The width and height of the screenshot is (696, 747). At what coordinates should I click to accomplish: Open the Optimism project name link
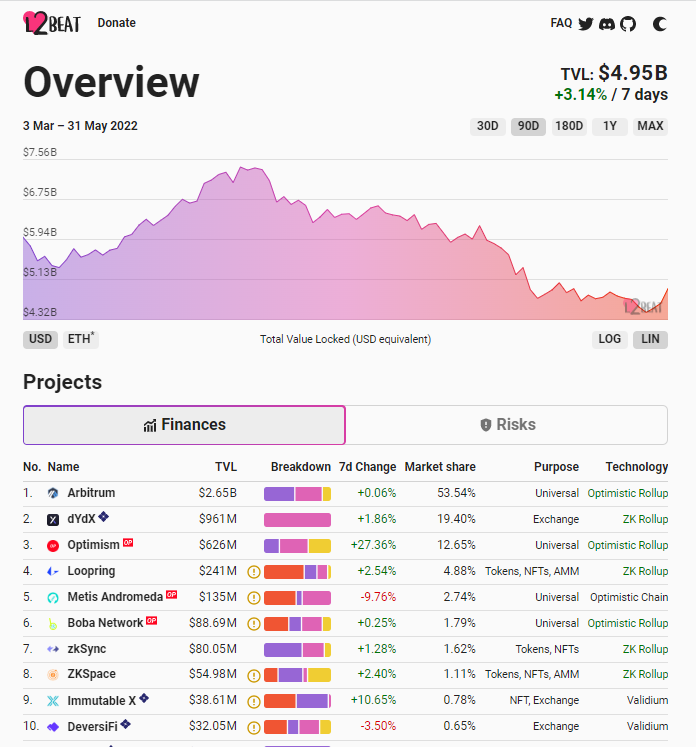(93, 545)
